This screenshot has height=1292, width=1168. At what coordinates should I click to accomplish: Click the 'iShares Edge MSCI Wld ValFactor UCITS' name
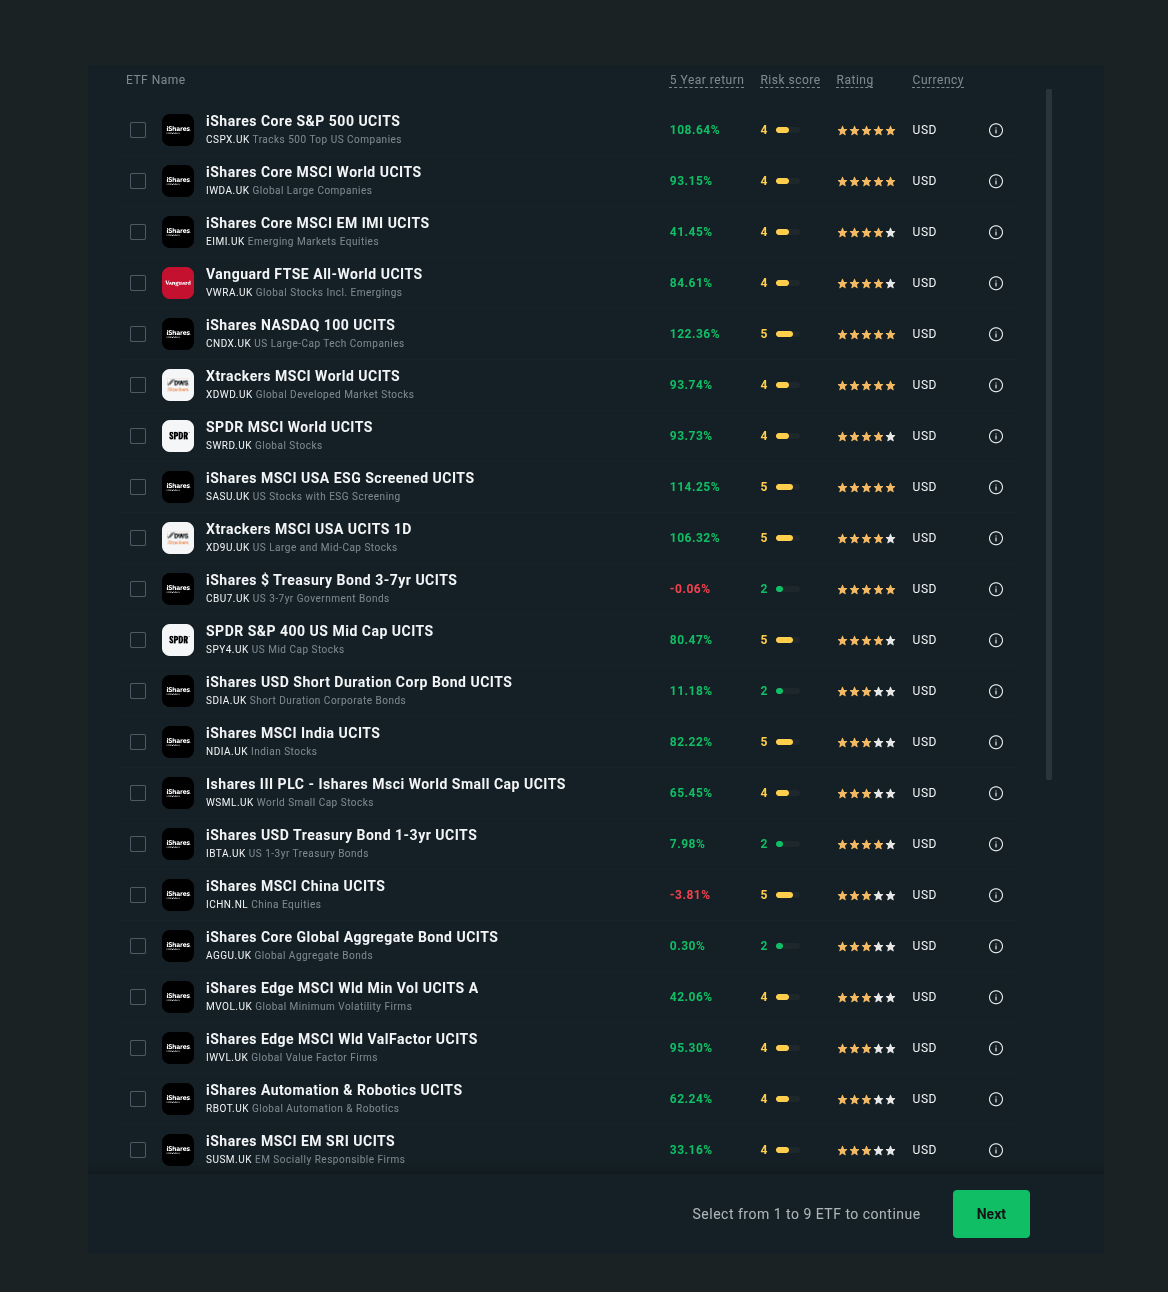pyautogui.click(x=342, y=1039)
